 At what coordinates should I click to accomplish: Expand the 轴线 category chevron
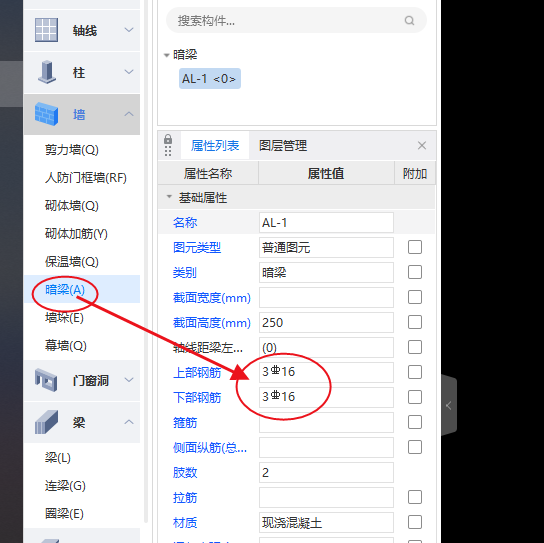(x=129, y=30)
